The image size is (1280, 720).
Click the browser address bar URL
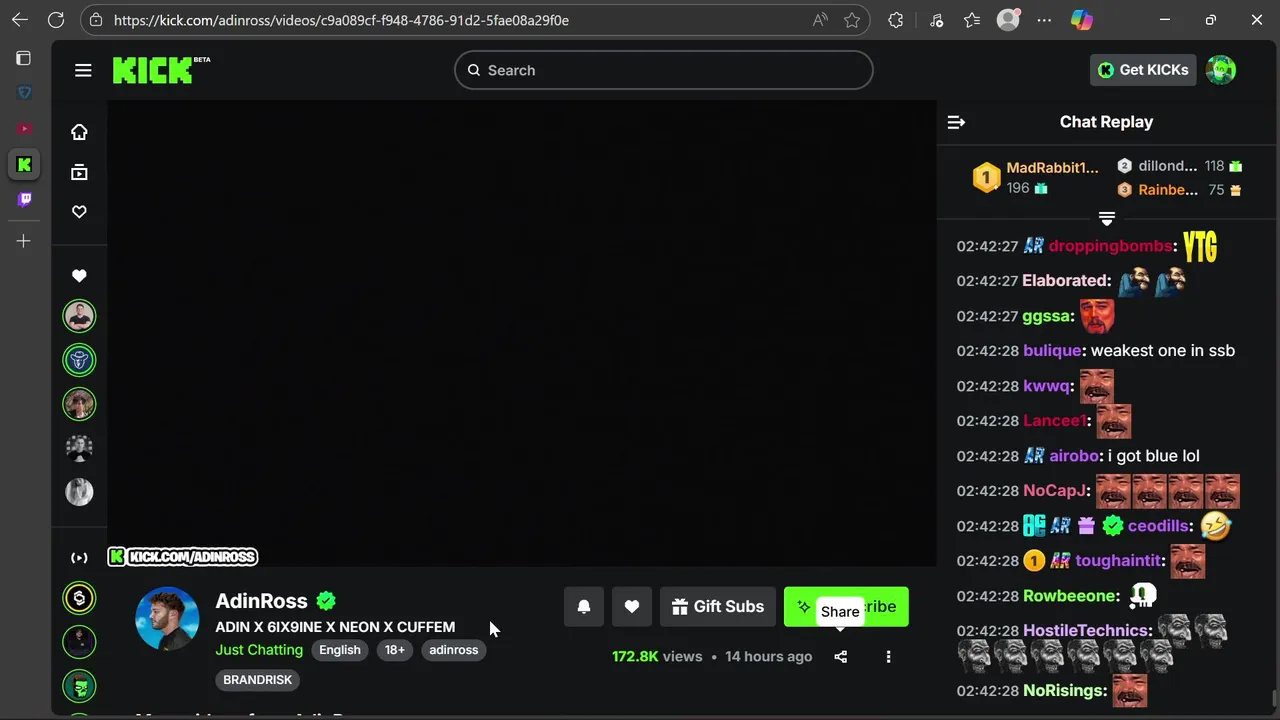pyautogui.click(x=341, y=20)
